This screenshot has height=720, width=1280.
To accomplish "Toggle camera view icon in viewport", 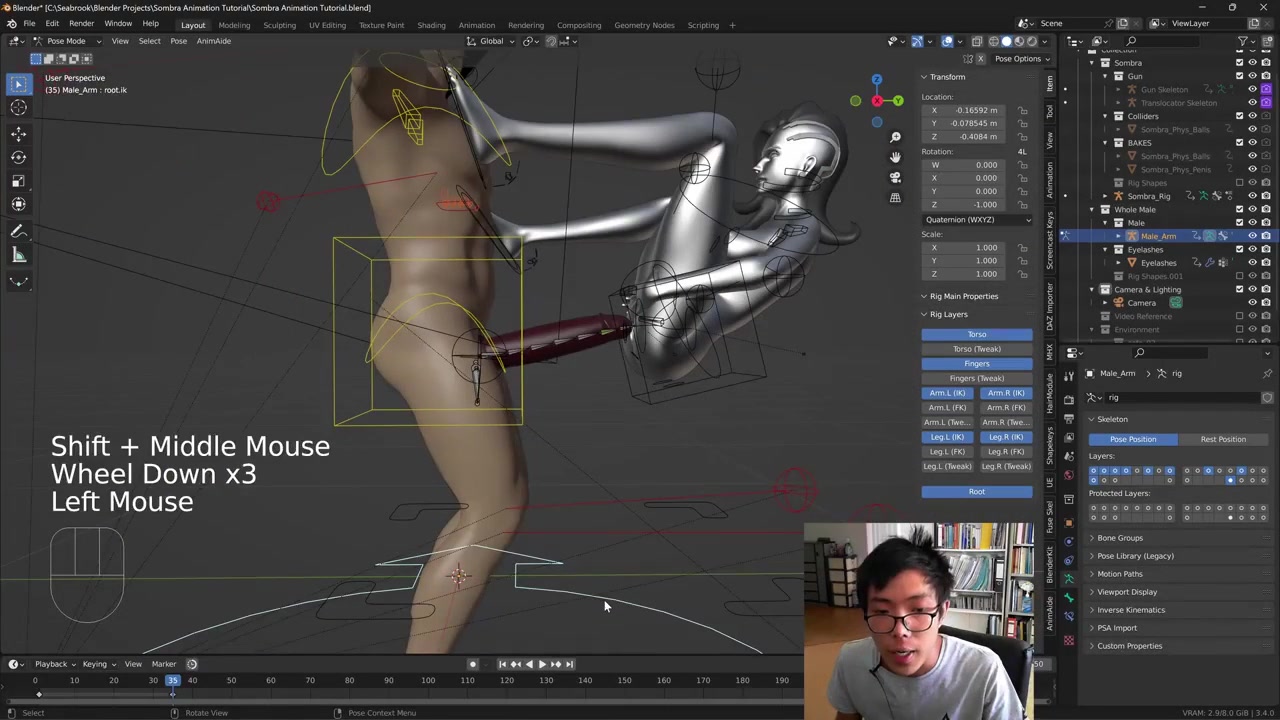I will 895,177.
